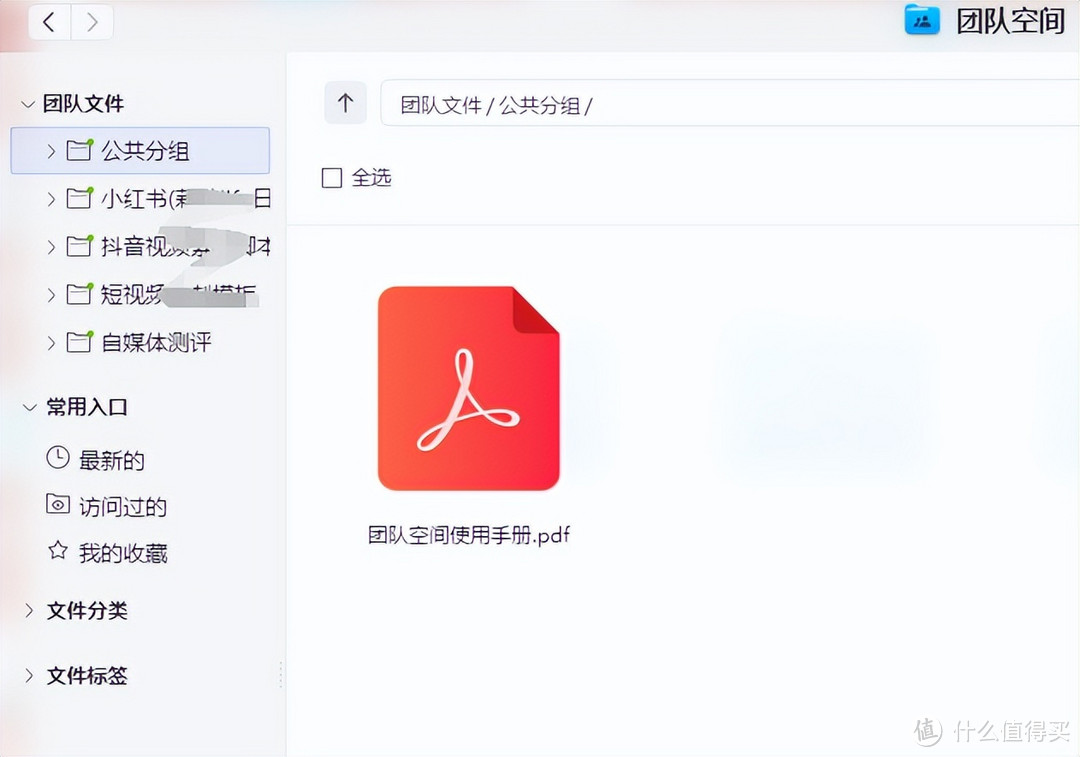Expand the 文件分类 section
This screenshot has height=757, width=1080.
pos(28,611)
